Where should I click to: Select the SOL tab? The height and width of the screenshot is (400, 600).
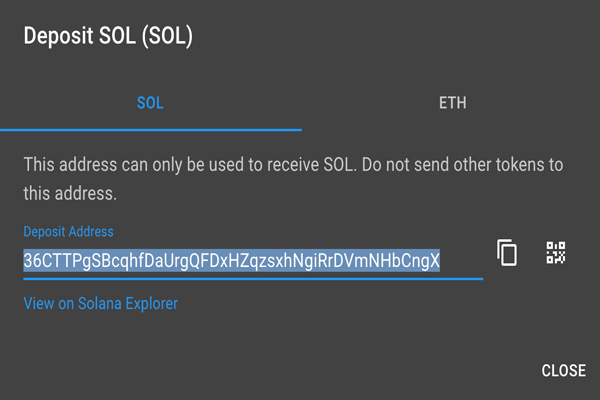(150, 103)
